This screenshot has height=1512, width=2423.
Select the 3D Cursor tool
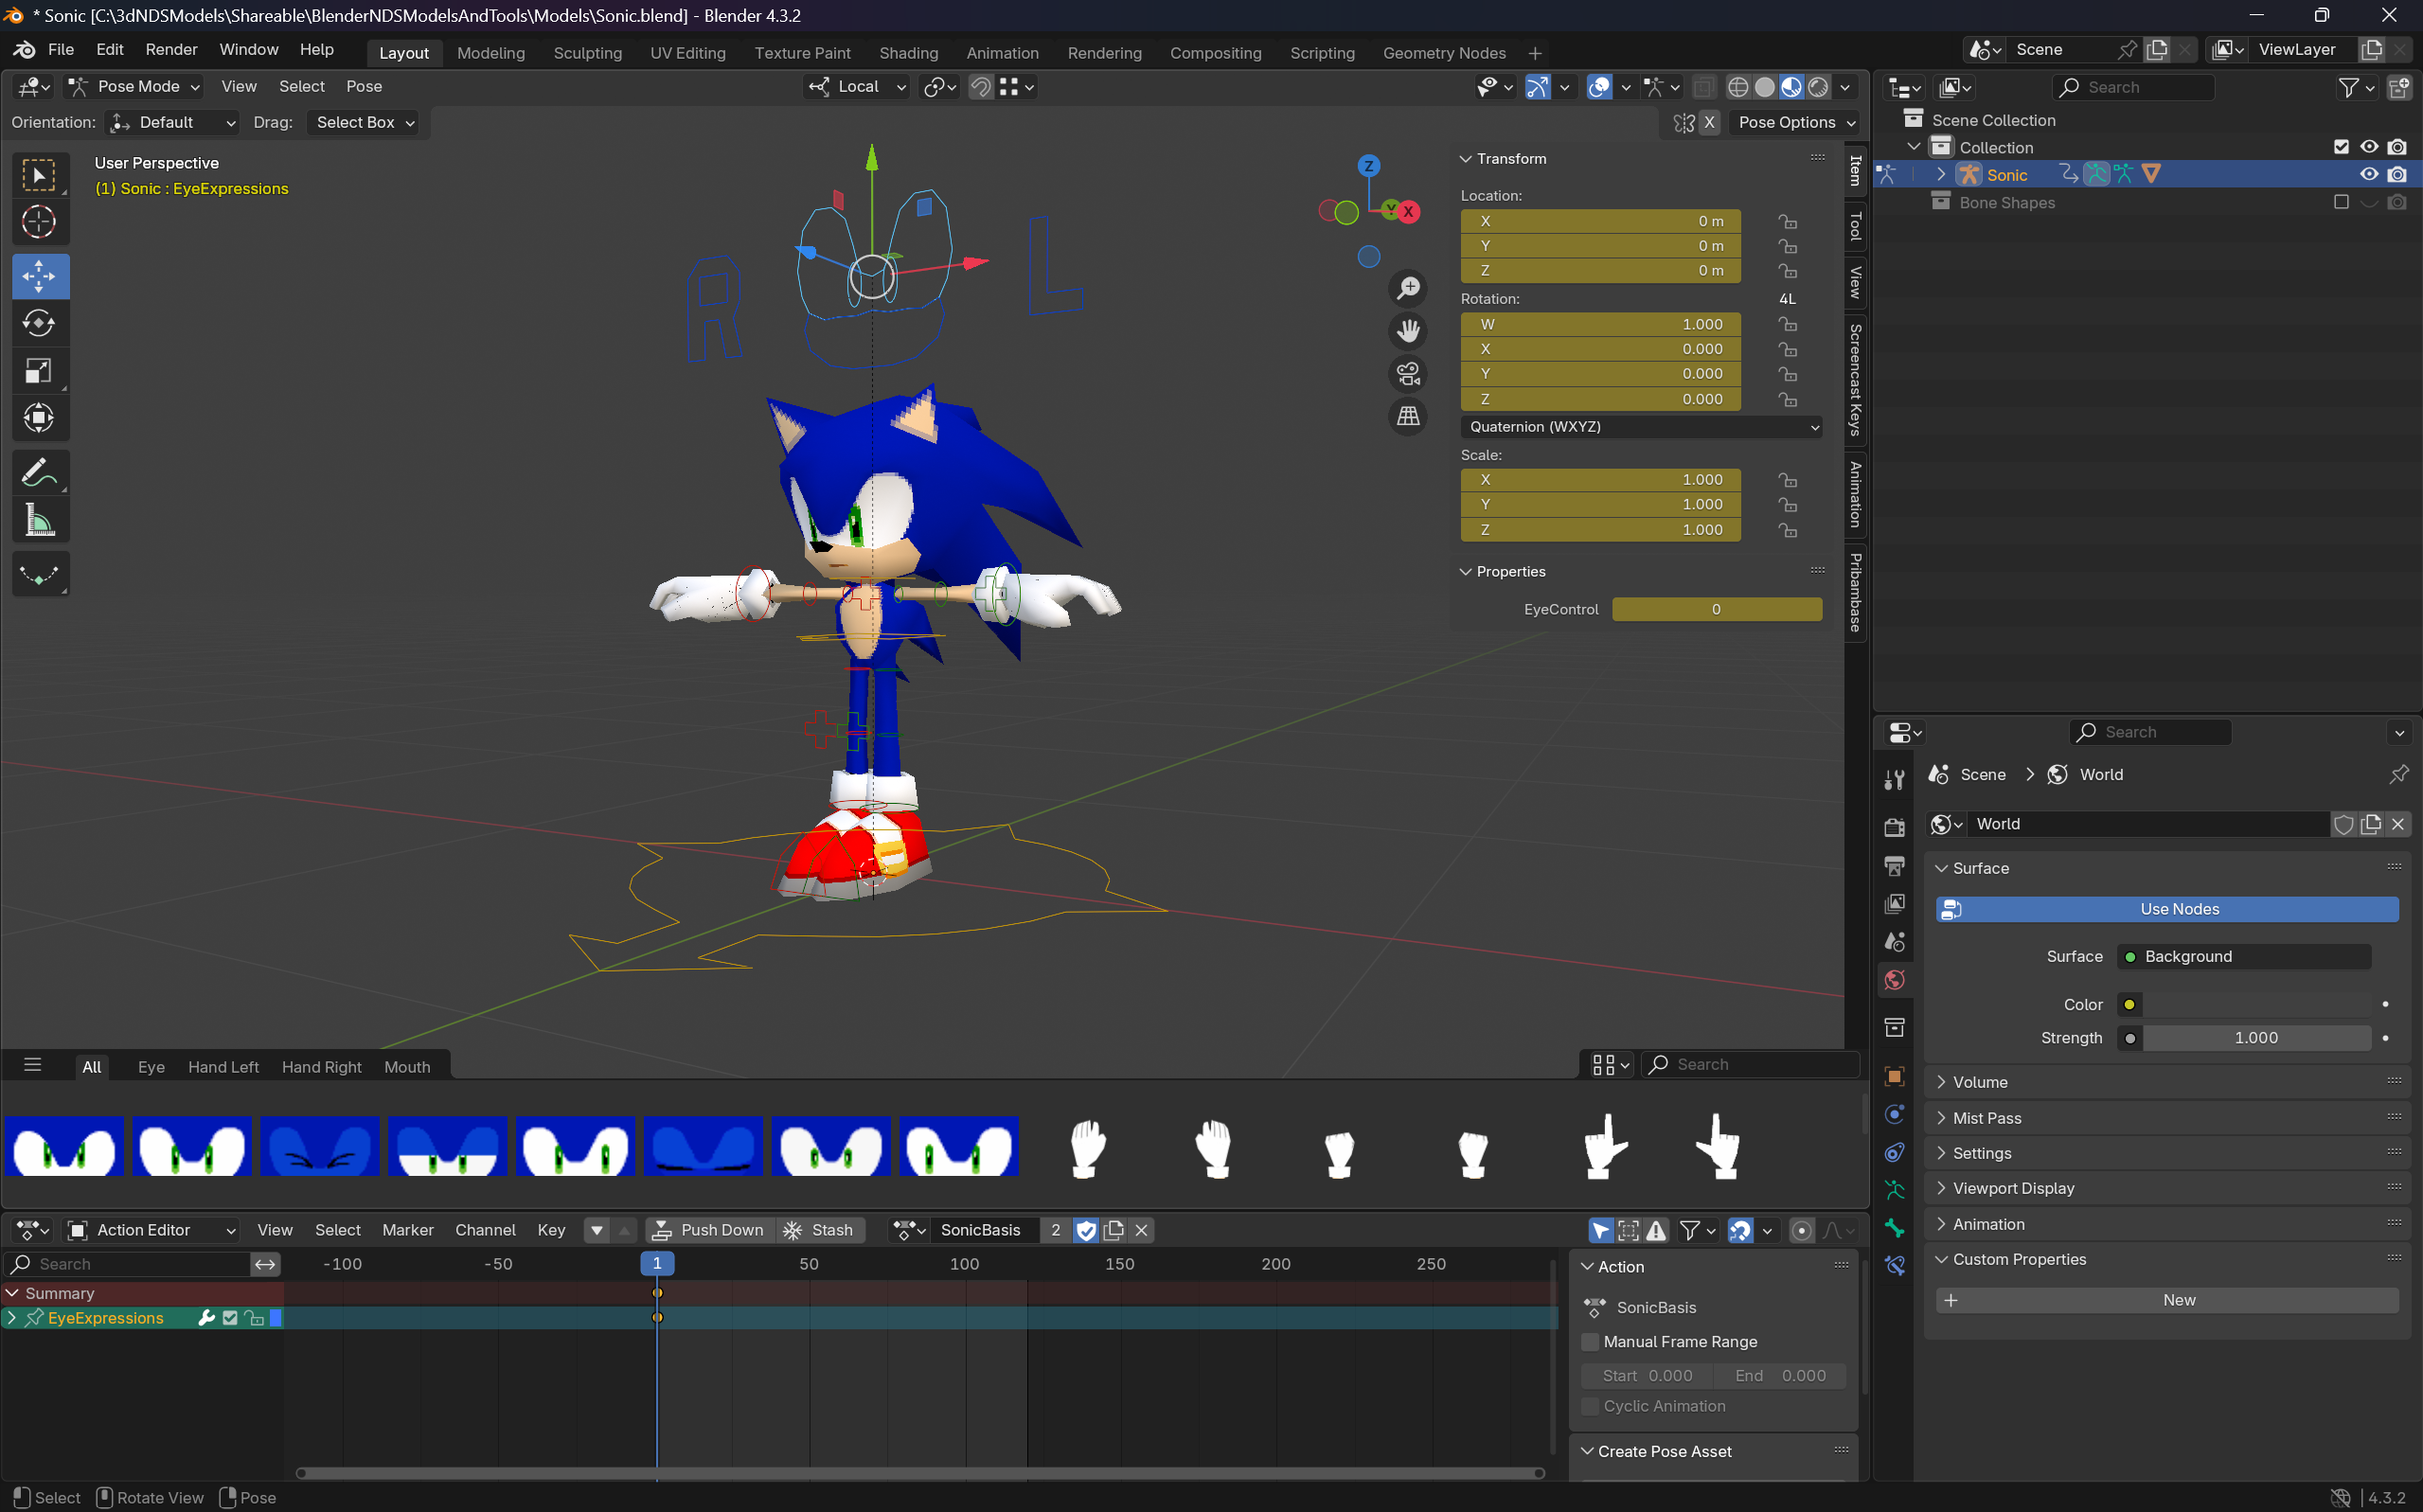click(39, 222)
